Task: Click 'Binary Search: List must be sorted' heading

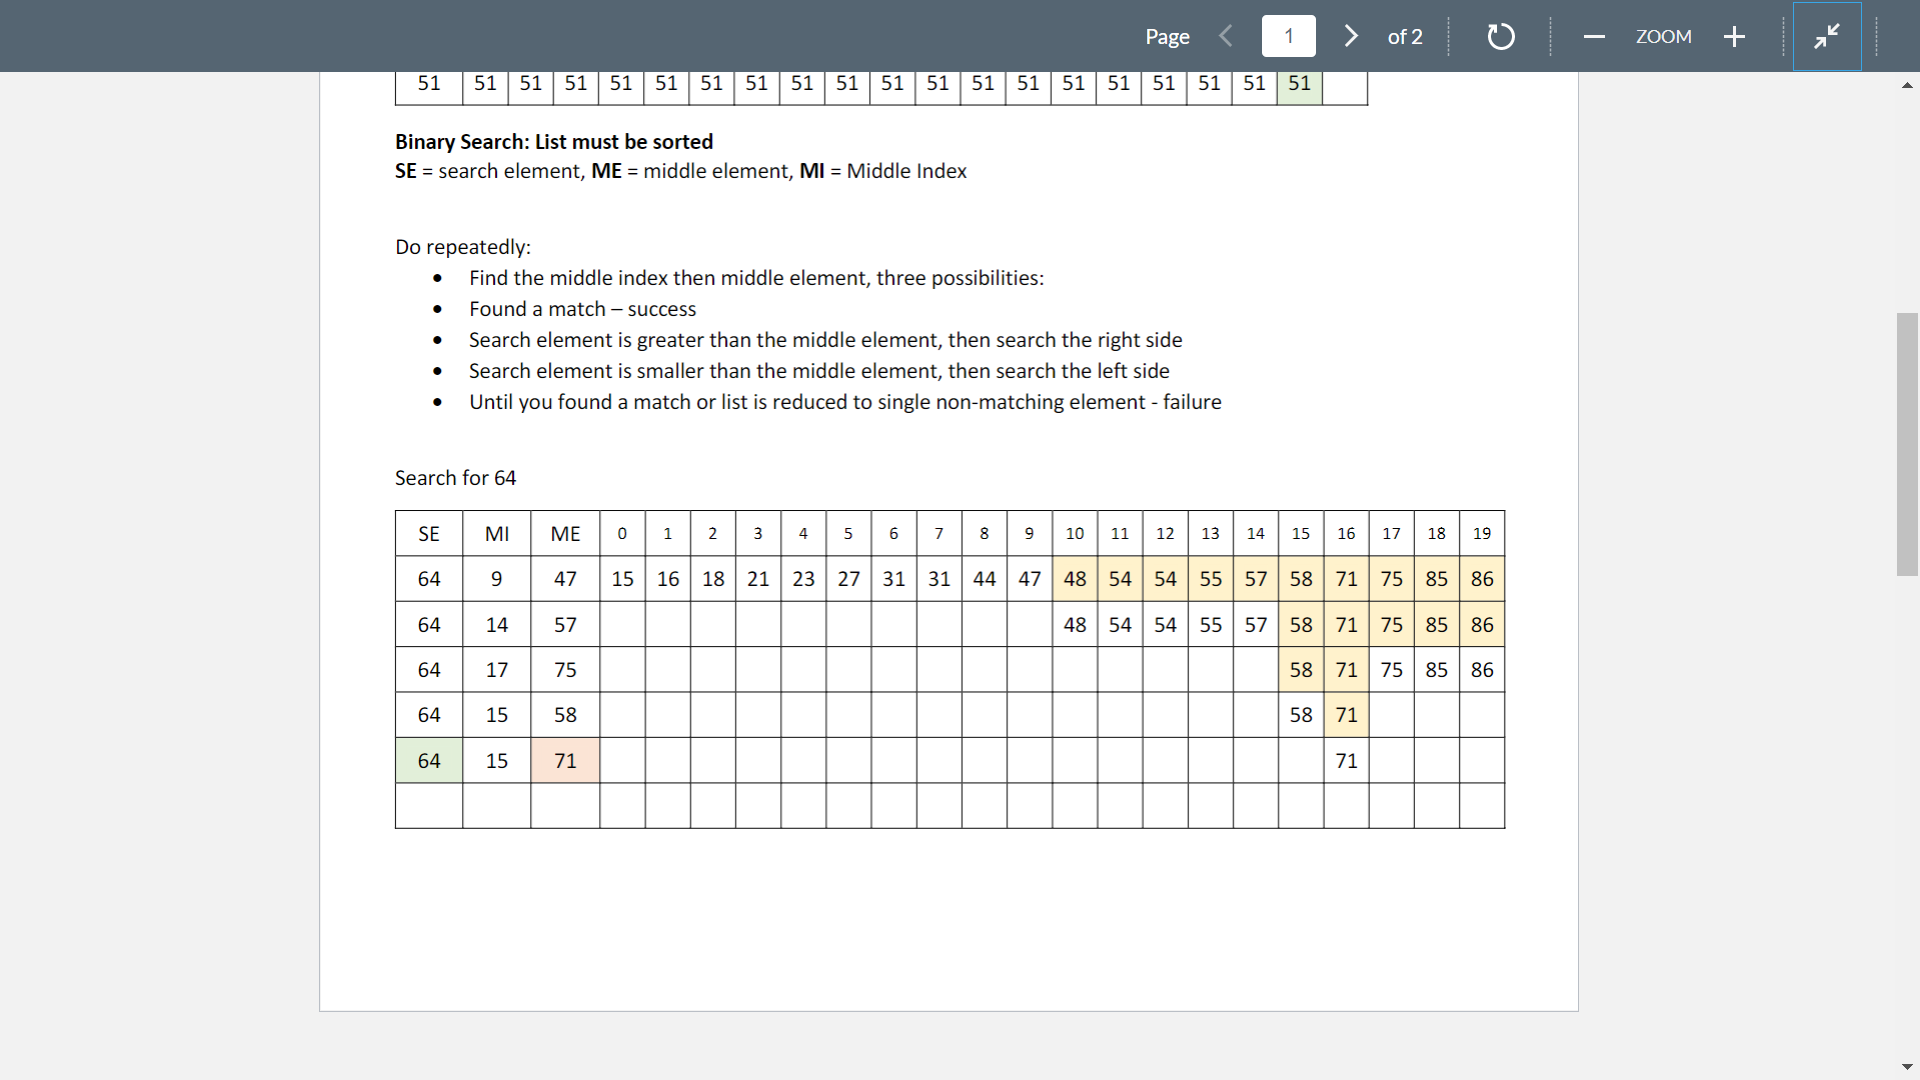Action: point(554,141)
